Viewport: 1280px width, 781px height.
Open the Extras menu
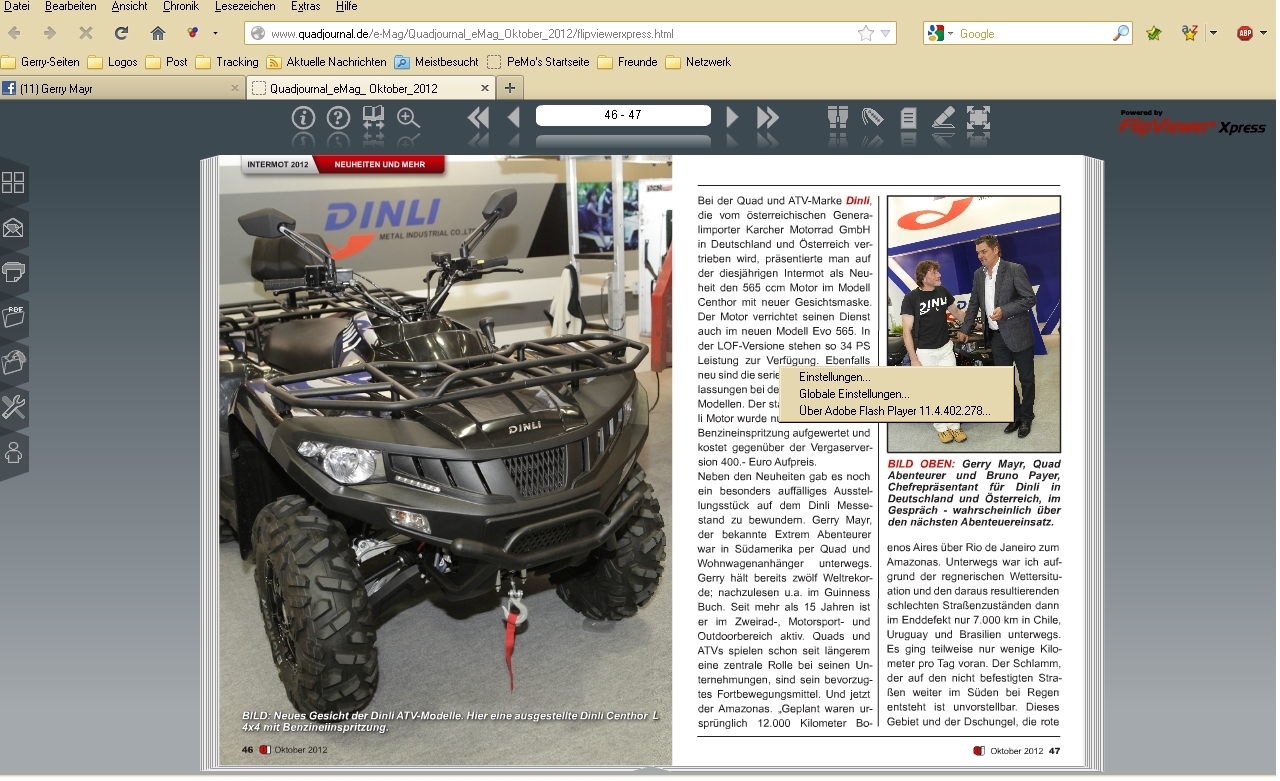(305, 6)
